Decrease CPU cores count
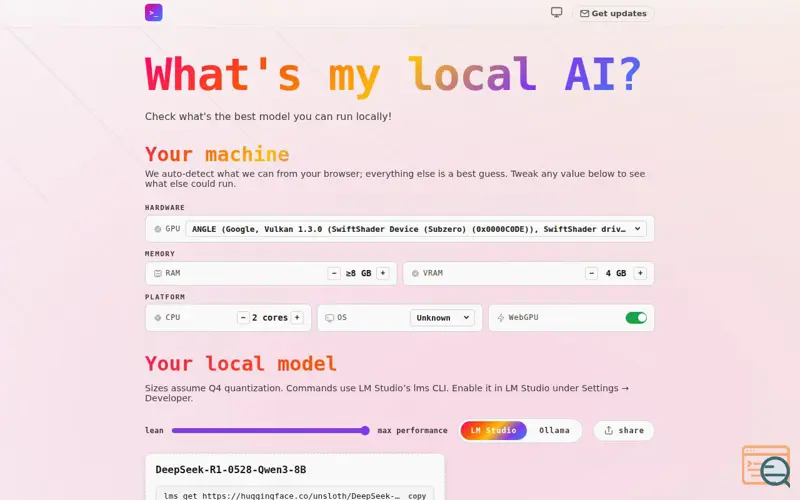800x500 pixels. pyautogui.click(x=243, y=318)
